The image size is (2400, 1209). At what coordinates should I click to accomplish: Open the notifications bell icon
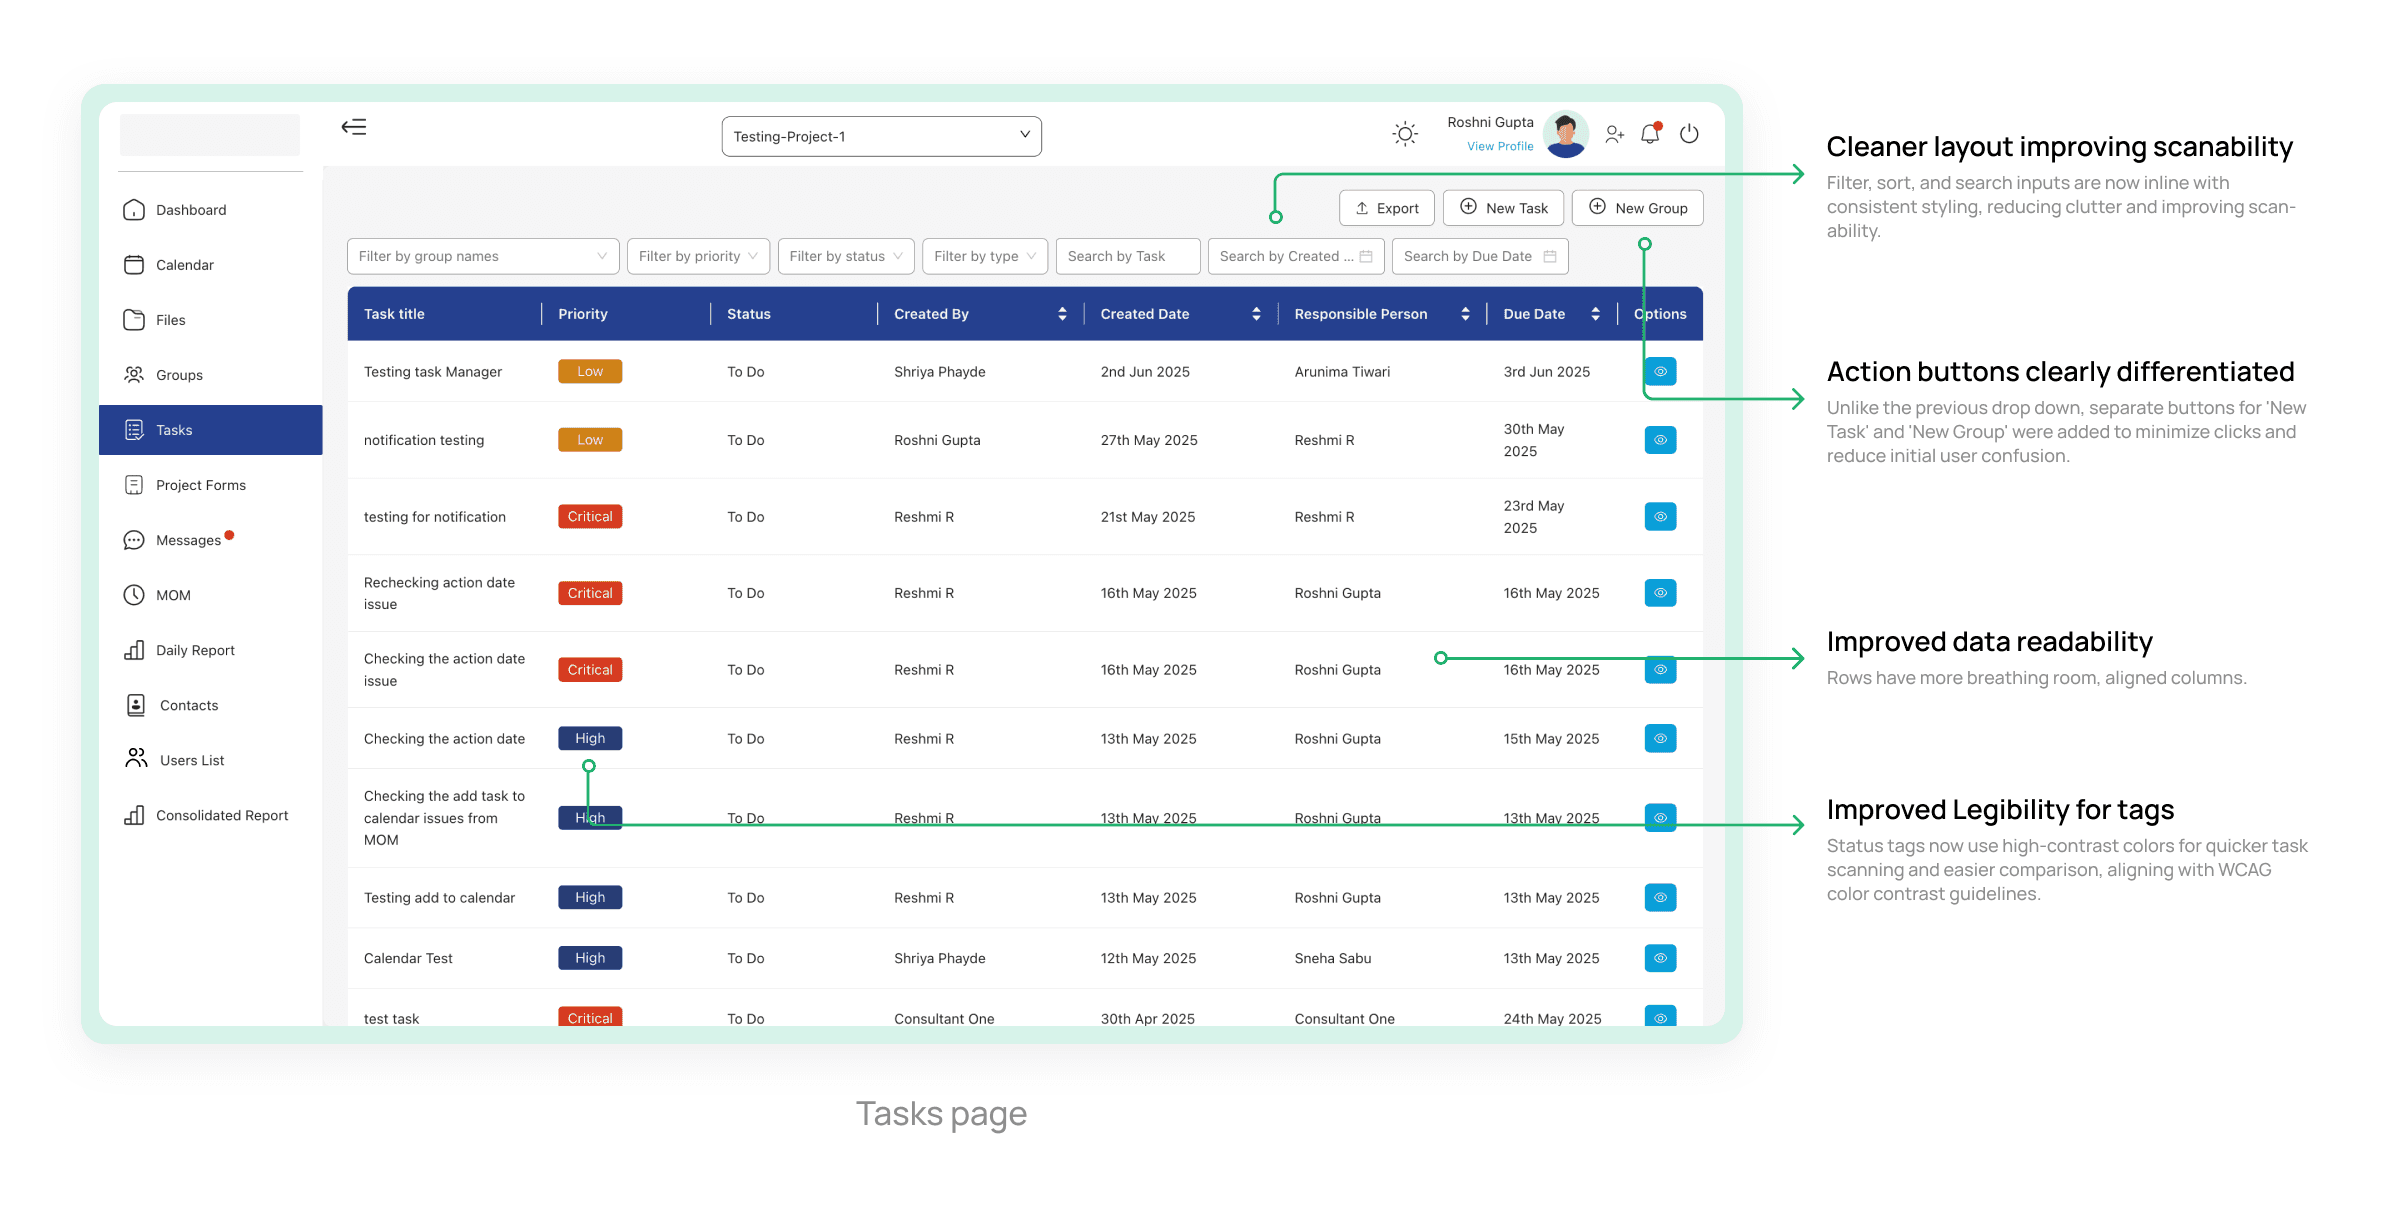point(1651,134)
